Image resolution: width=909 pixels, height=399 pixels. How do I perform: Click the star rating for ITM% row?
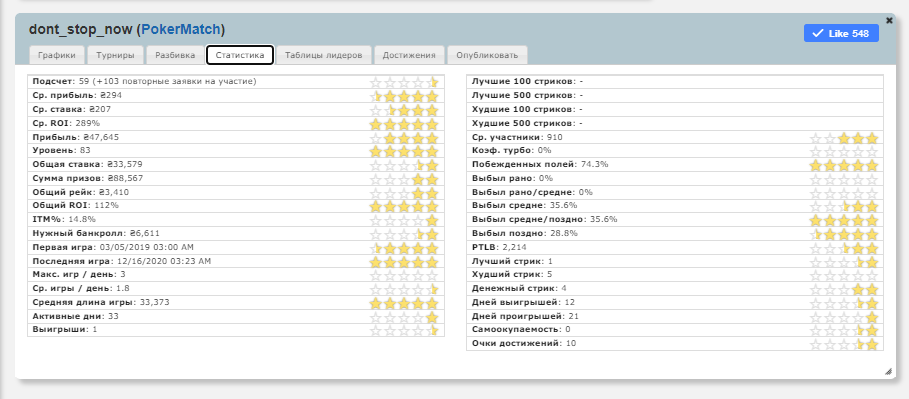pyautogui.click(x=404, y=220)
